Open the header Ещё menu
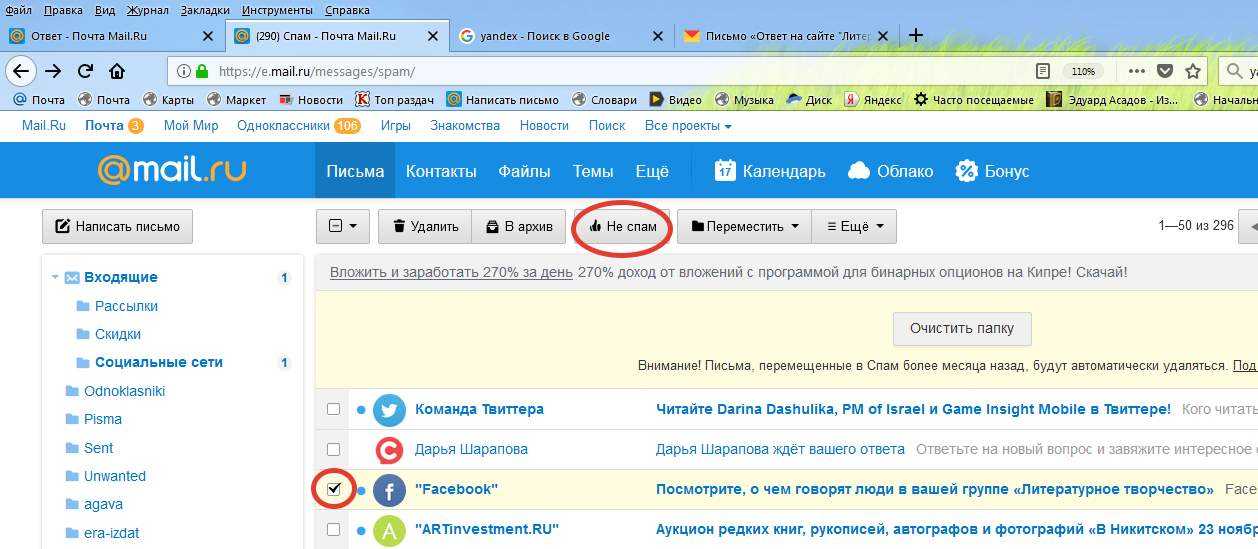 (x=652, y=171)
